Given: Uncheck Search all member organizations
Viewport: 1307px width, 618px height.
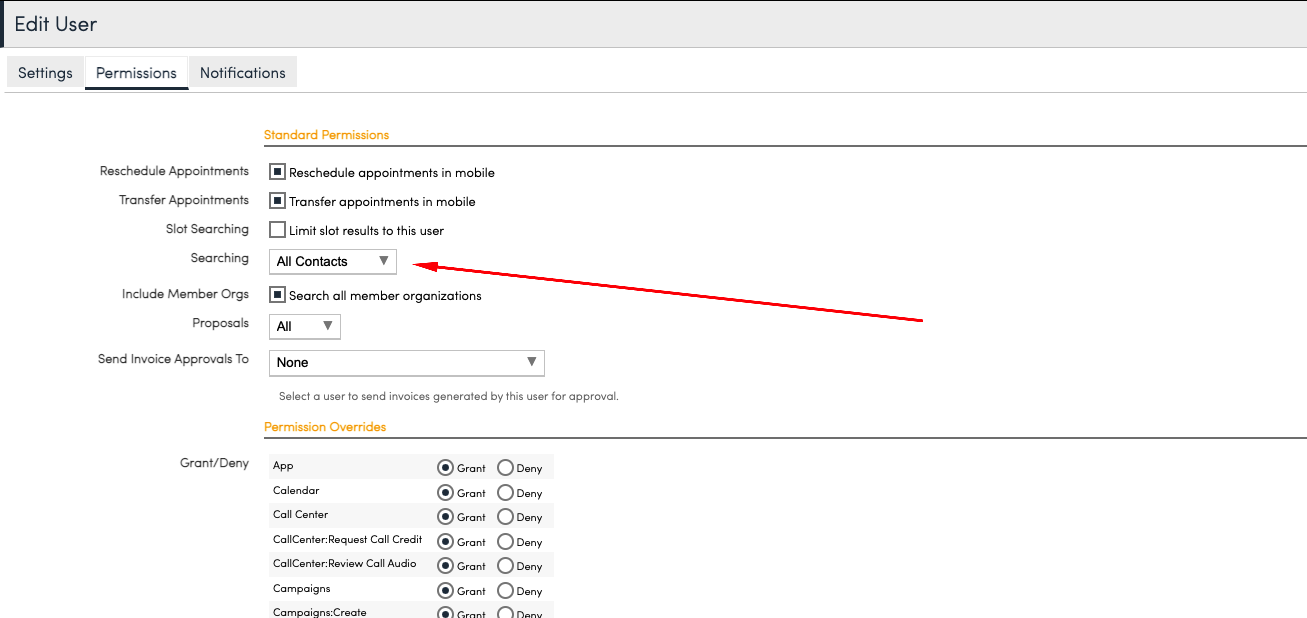Looking at the screenshot, I should click(x=278, y=295).
